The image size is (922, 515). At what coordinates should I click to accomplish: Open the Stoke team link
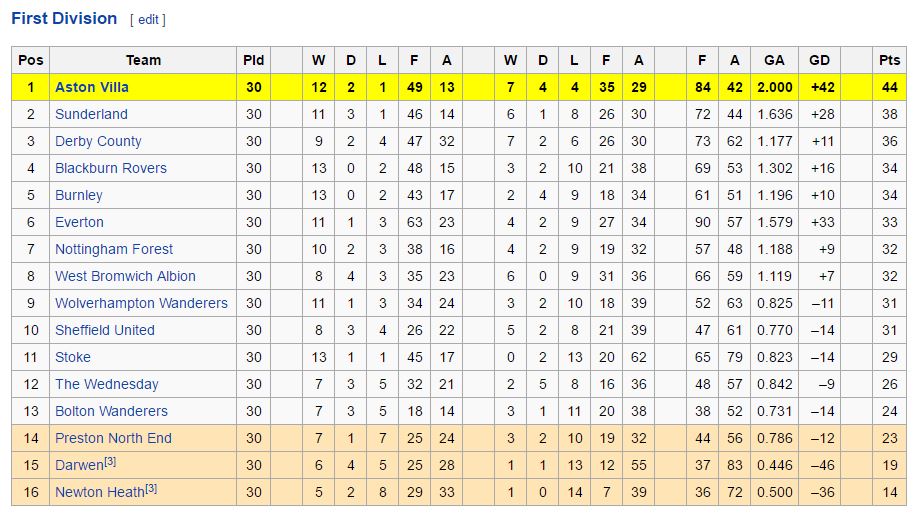[73, 357]
